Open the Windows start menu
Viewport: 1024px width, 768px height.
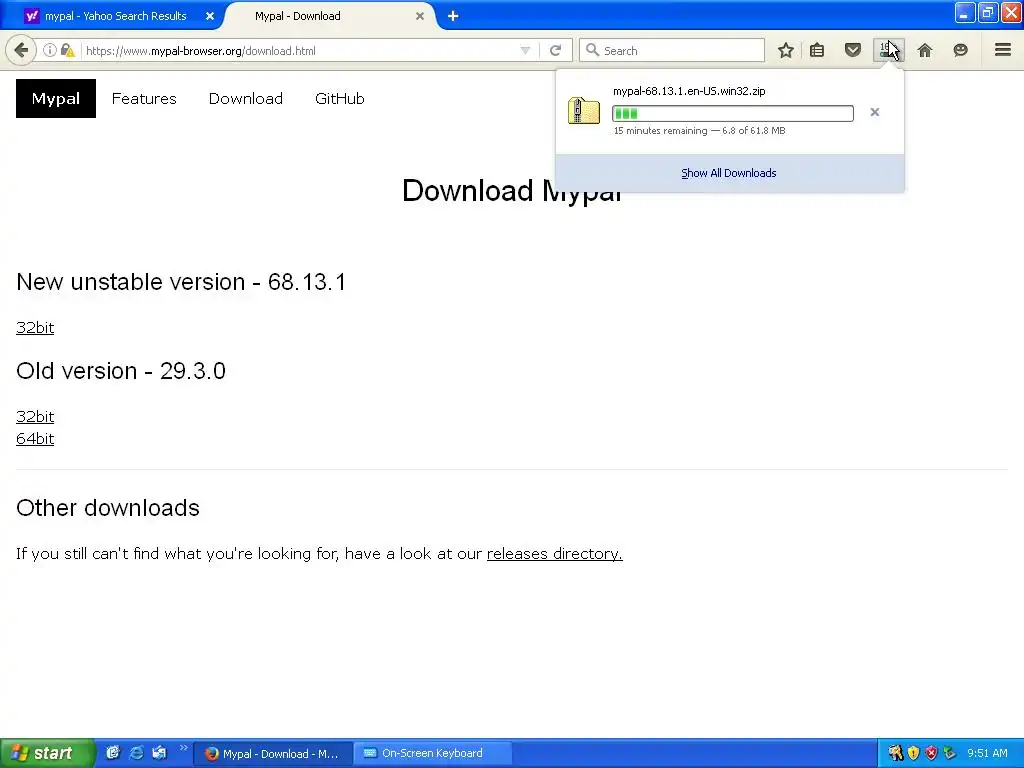pyautogui.click(x=47, y=753)
